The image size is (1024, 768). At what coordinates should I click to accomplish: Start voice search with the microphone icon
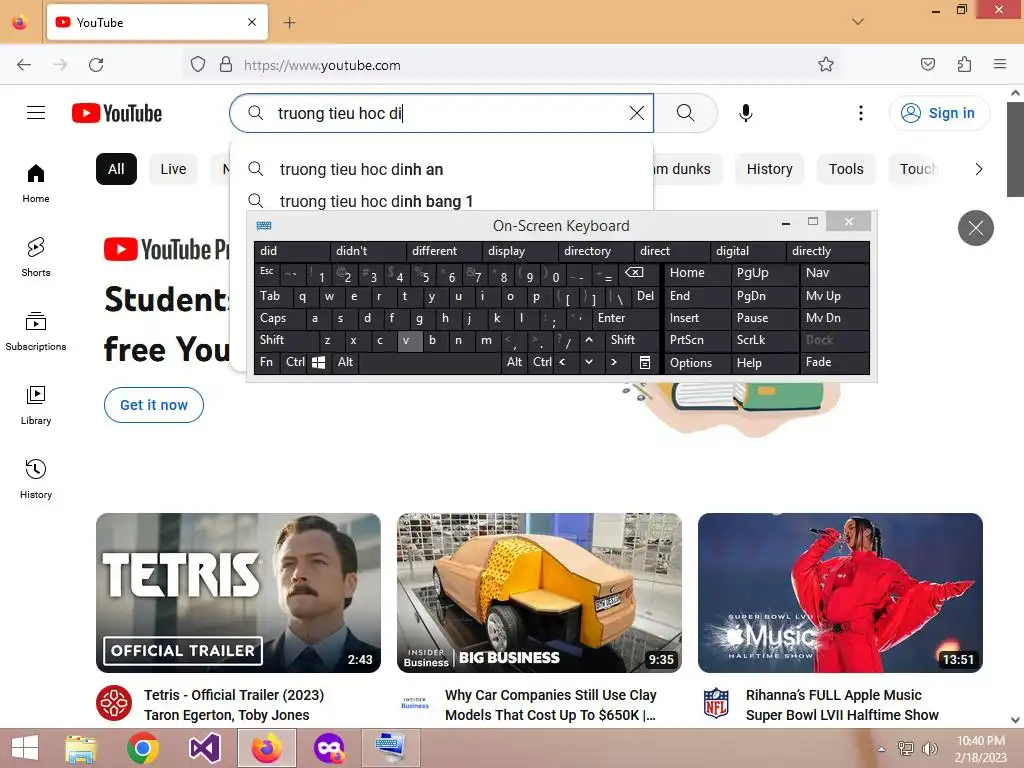[746, 113]
